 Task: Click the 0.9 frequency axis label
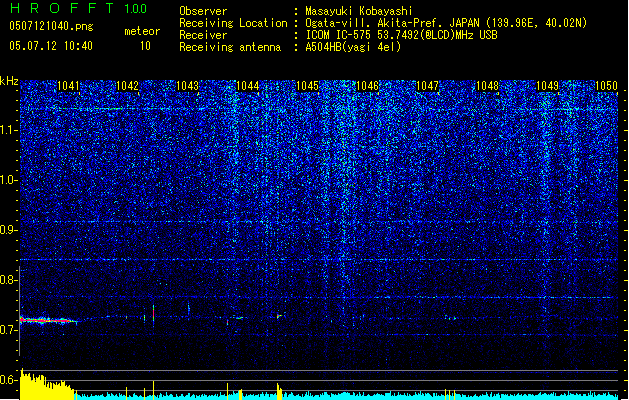8,230
